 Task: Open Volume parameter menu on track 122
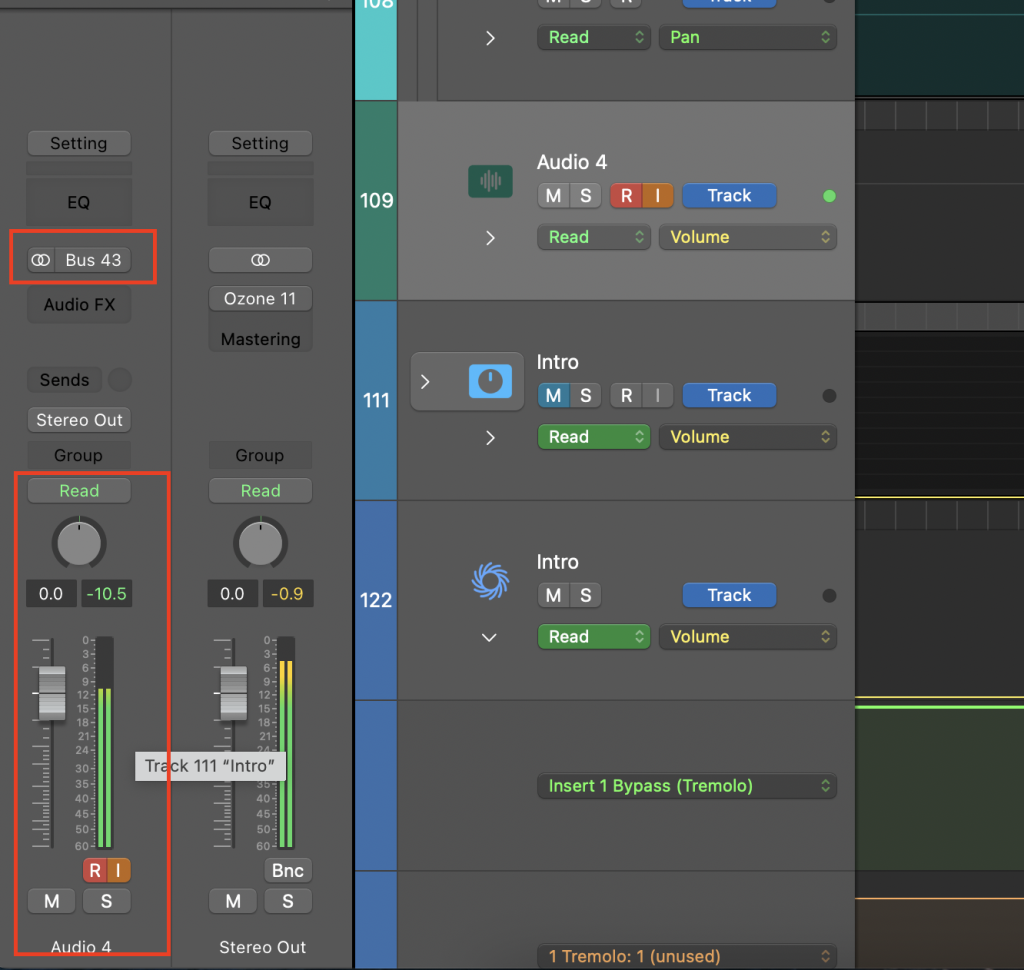coord(748,637)
